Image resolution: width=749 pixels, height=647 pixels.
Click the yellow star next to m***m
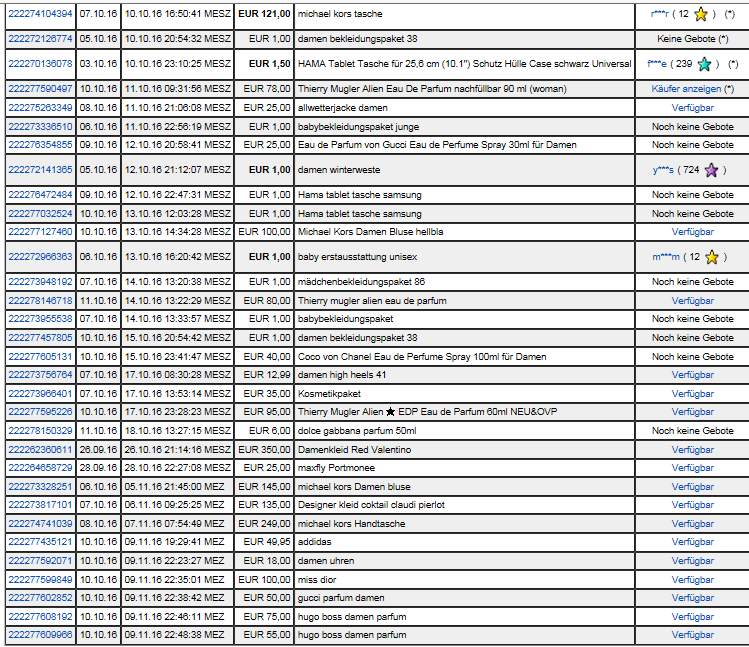(x=712, y=257)
